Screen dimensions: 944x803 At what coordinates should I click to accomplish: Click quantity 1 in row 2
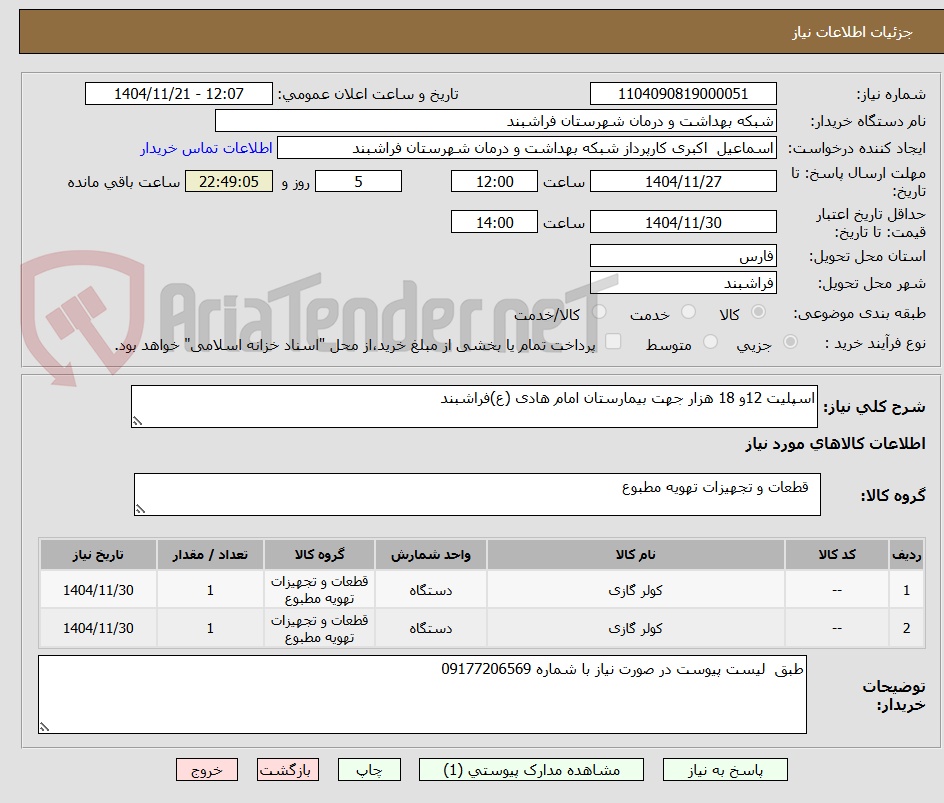click(210, 628)
